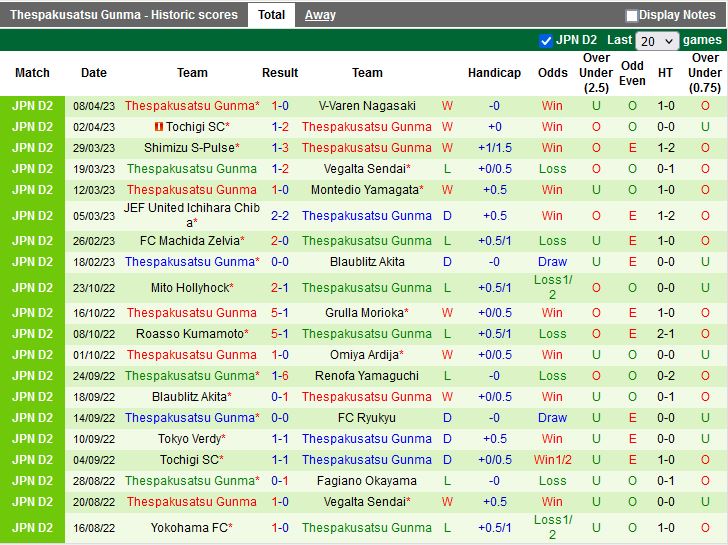Click the Handicap column header
The width and height of the screenshot is (728, 545).
494,73
